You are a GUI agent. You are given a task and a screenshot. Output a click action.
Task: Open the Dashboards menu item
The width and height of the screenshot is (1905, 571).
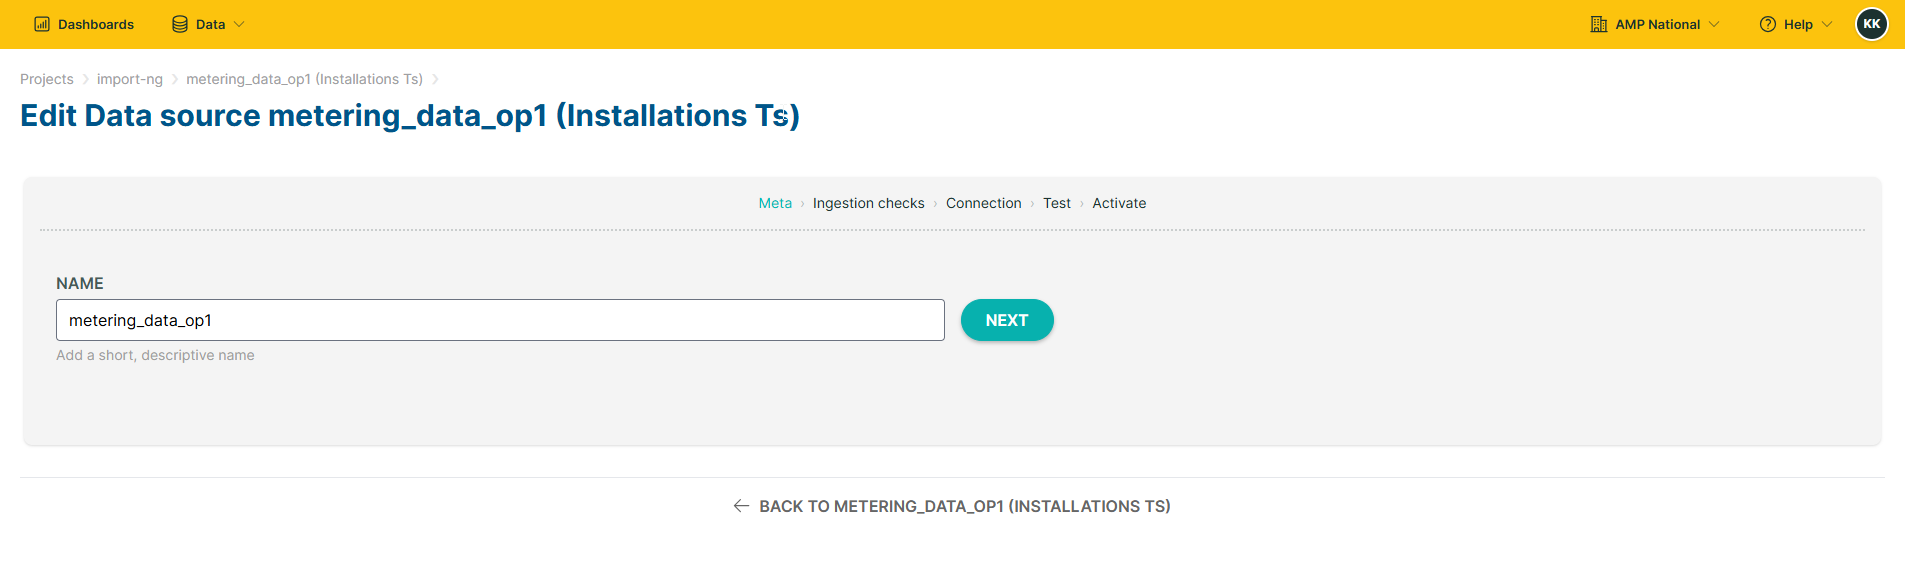click(84, 24)
